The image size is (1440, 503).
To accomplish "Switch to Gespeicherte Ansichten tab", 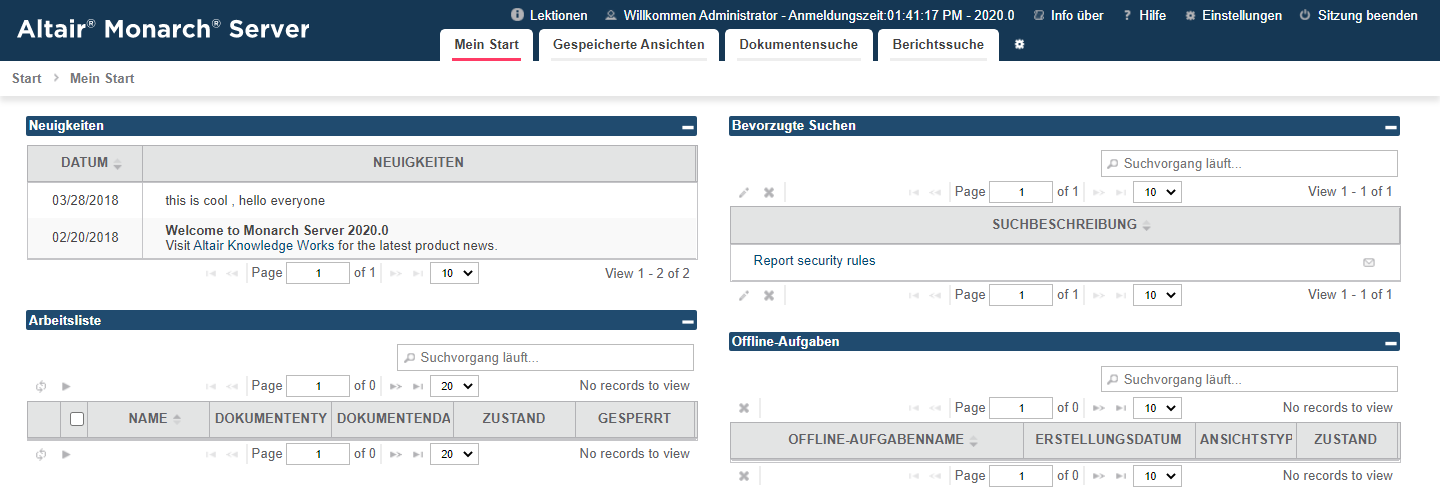I will pyautogui.click(x=629, y=45).
